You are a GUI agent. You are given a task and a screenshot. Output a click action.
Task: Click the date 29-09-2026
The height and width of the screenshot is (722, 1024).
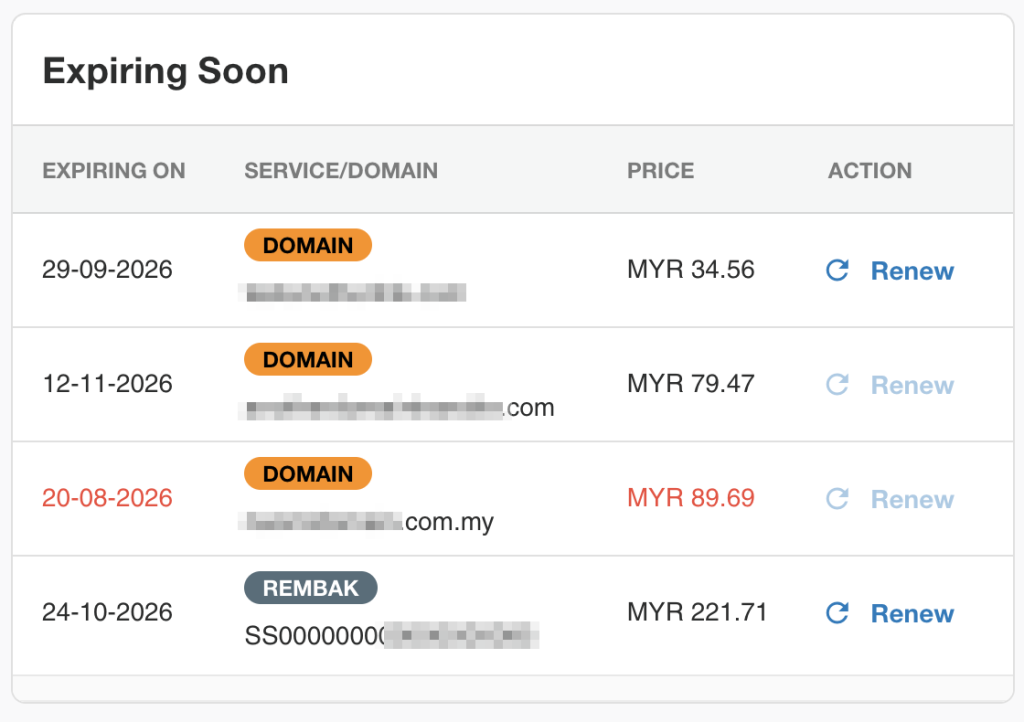tap(107, 270)
